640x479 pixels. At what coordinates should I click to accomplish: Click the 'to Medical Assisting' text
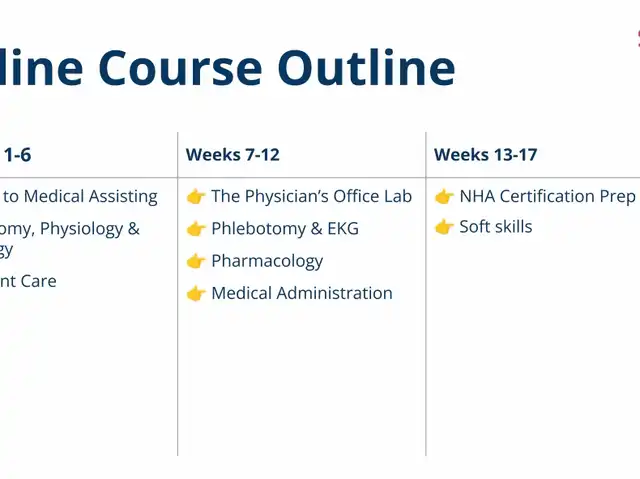coord(81,197)
